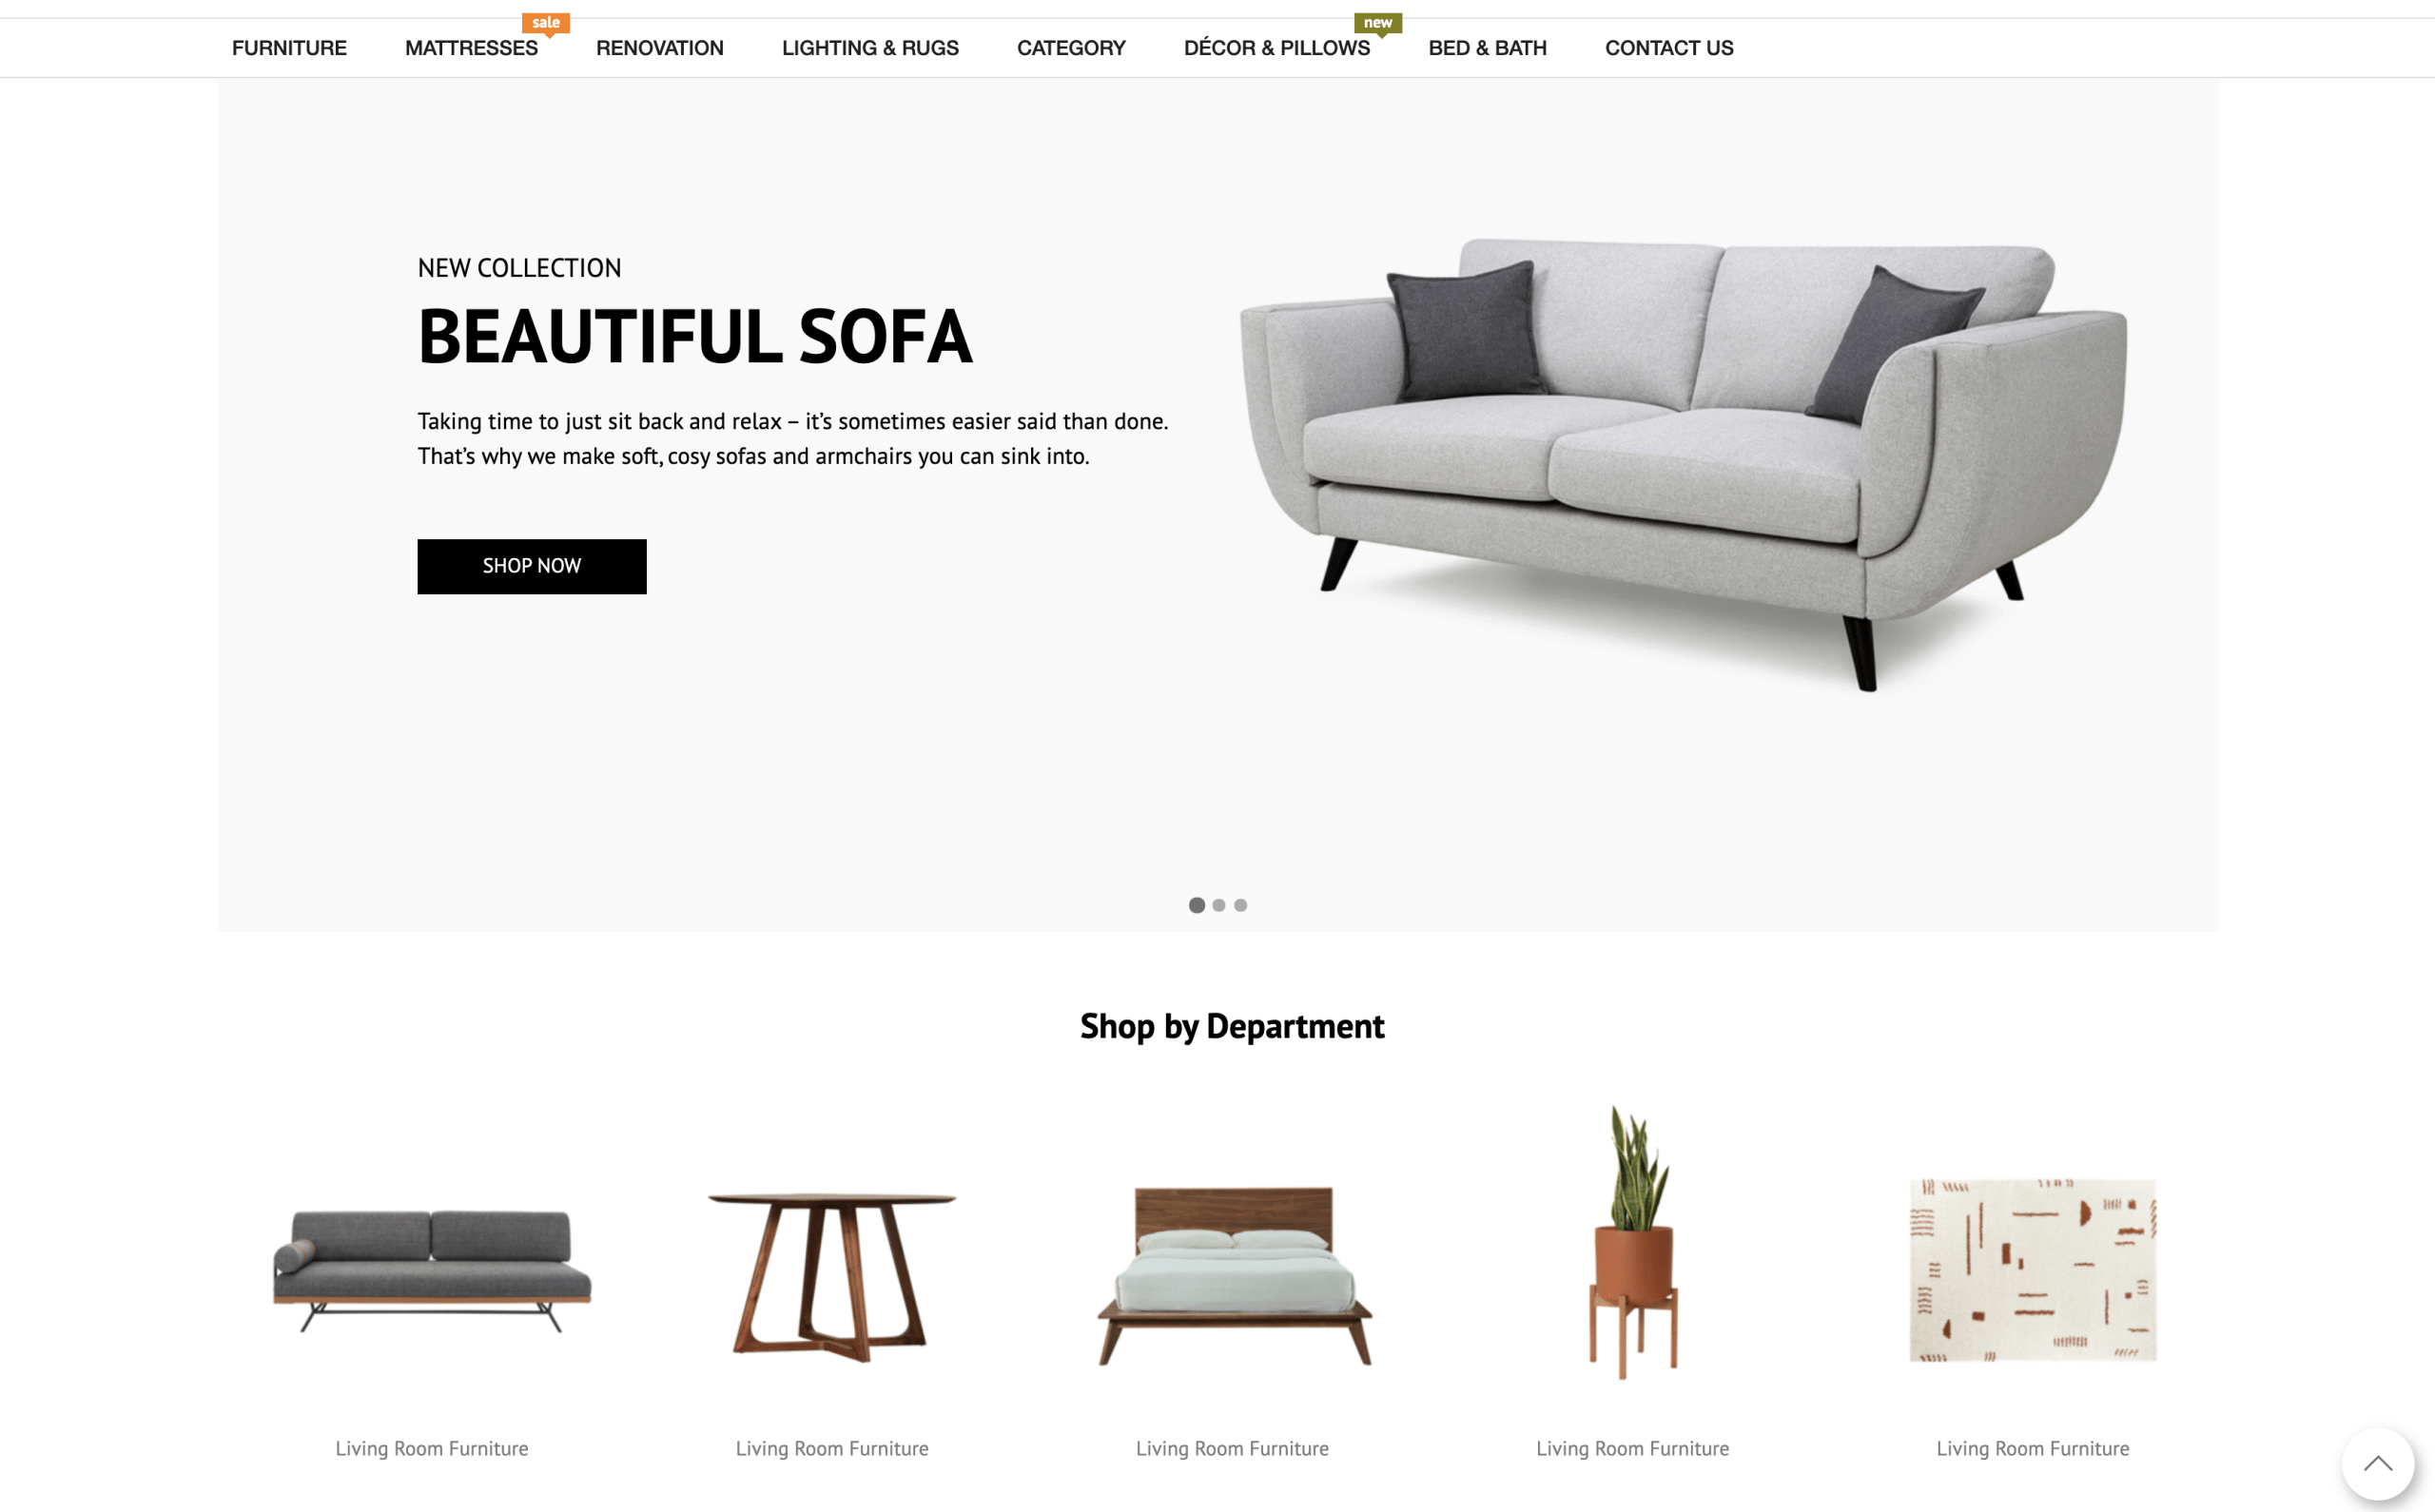
Task: Go to the first carousel slide dot
Action: coord(1196,905)
